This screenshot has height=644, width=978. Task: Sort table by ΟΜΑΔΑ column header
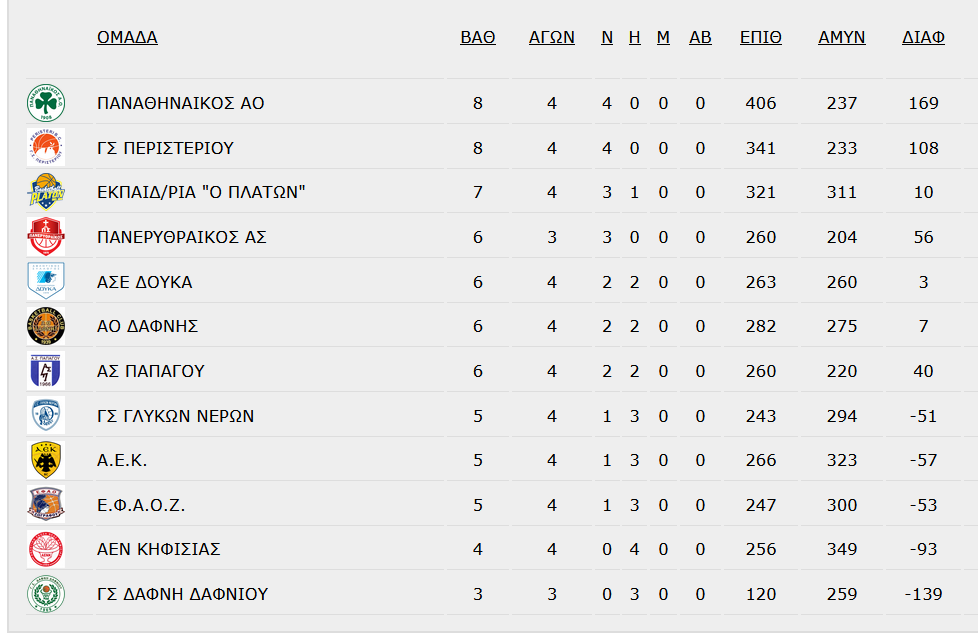pos(127,37)
